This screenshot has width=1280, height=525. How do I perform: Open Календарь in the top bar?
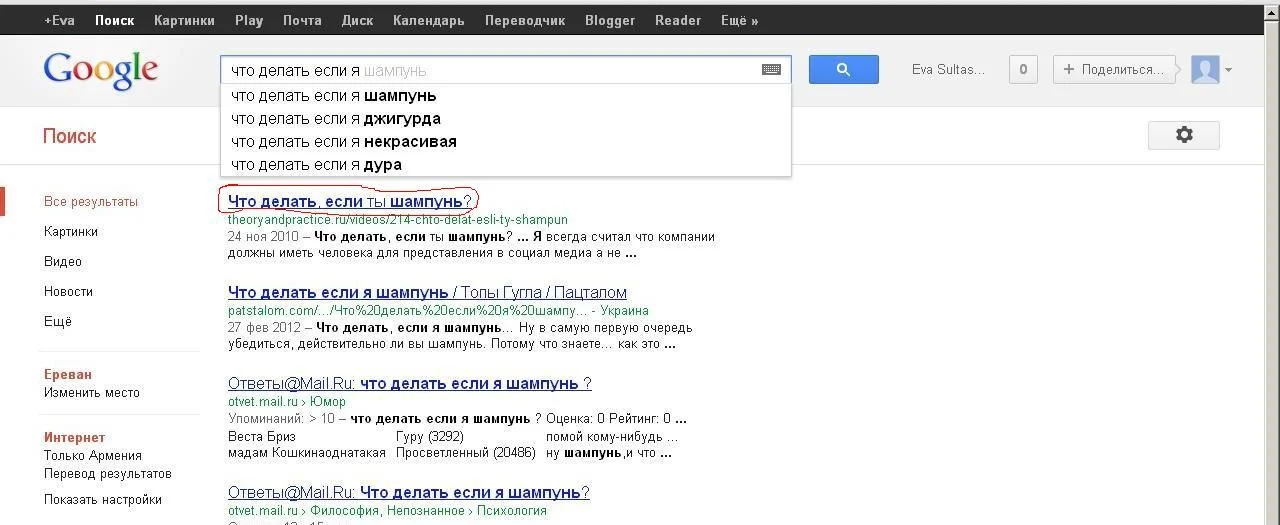[429, 20]
